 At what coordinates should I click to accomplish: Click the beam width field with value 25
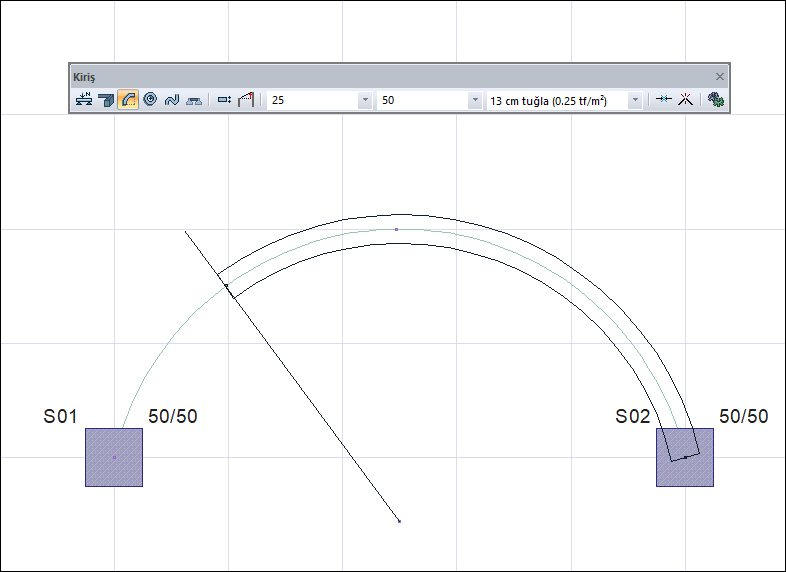coord(310,100)
